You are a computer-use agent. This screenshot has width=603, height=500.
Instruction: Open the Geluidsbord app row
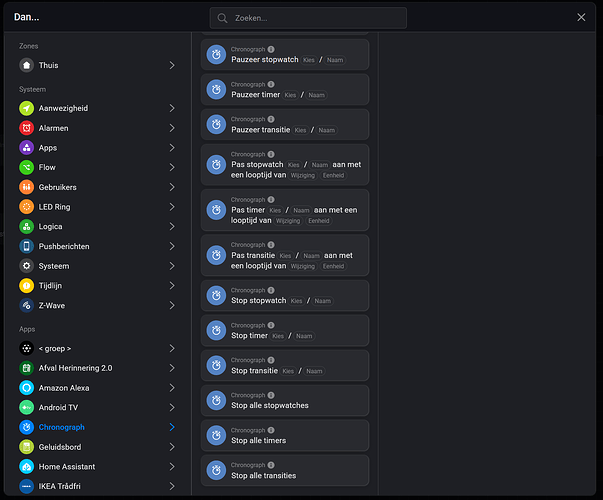98,447
